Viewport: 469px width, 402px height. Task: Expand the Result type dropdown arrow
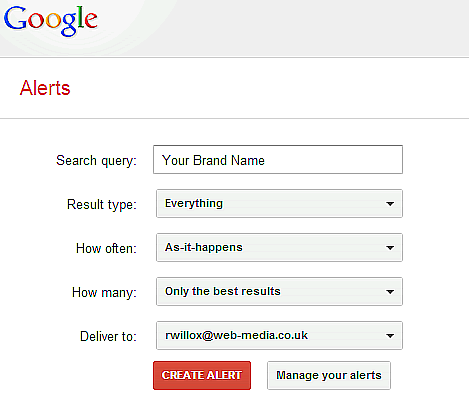(390, 204)
